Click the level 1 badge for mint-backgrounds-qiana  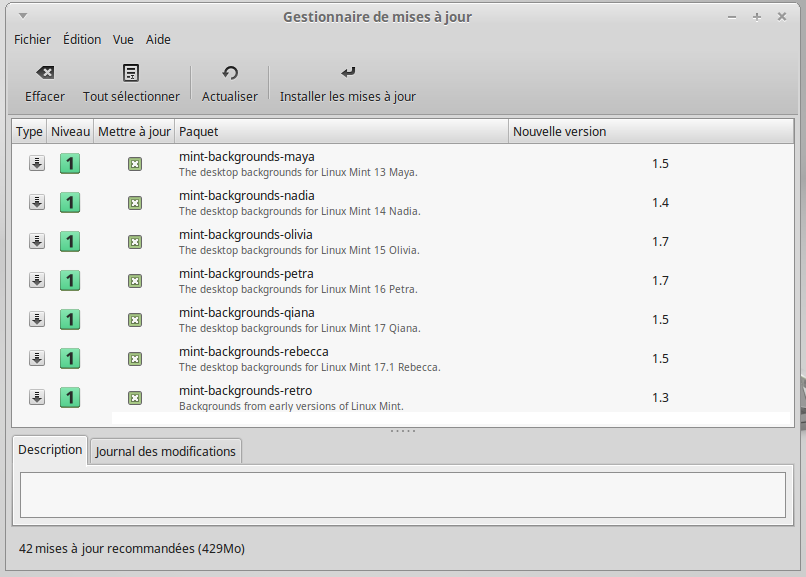click(x=70, y=320)
